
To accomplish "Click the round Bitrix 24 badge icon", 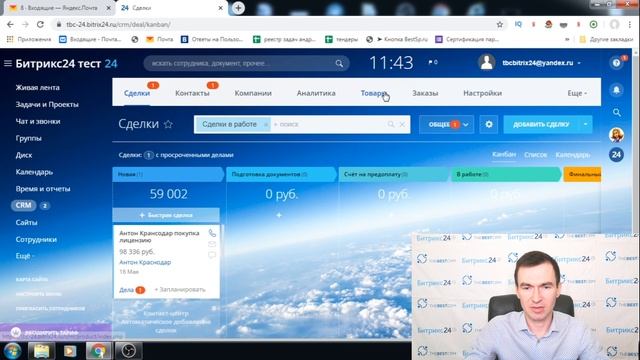I will 616,155.
